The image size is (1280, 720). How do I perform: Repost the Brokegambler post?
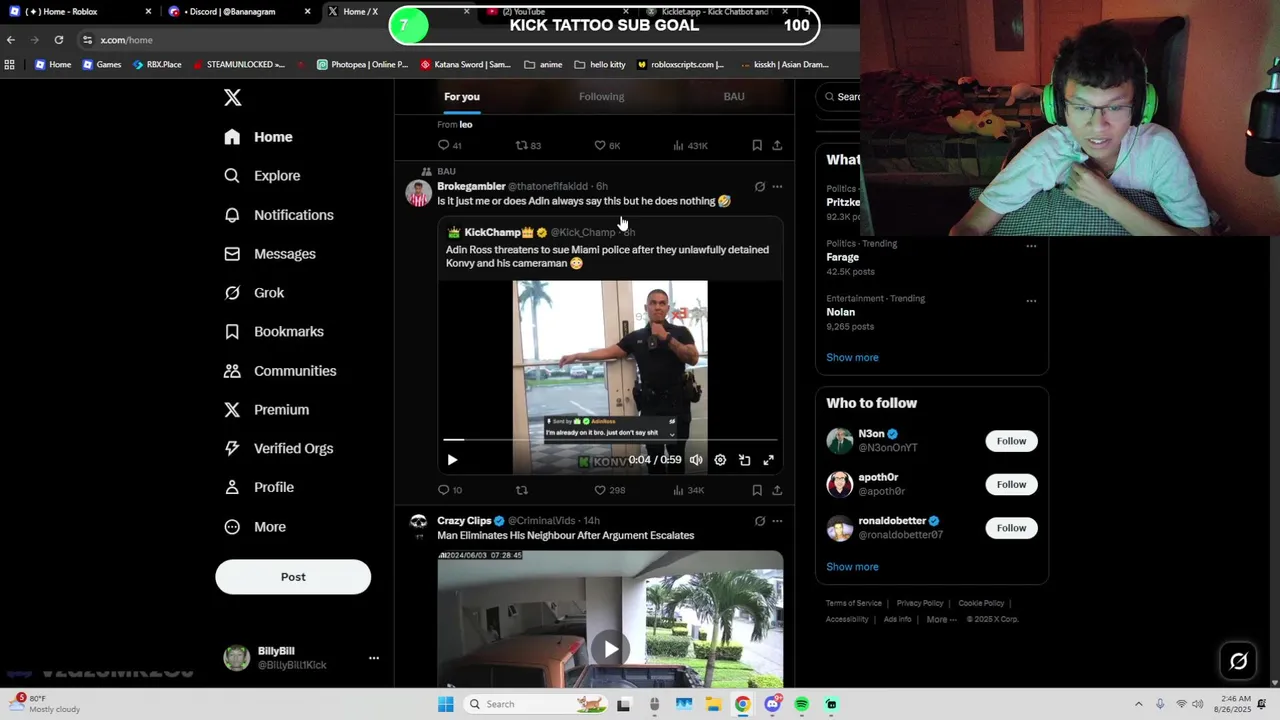tap(521, 490)
